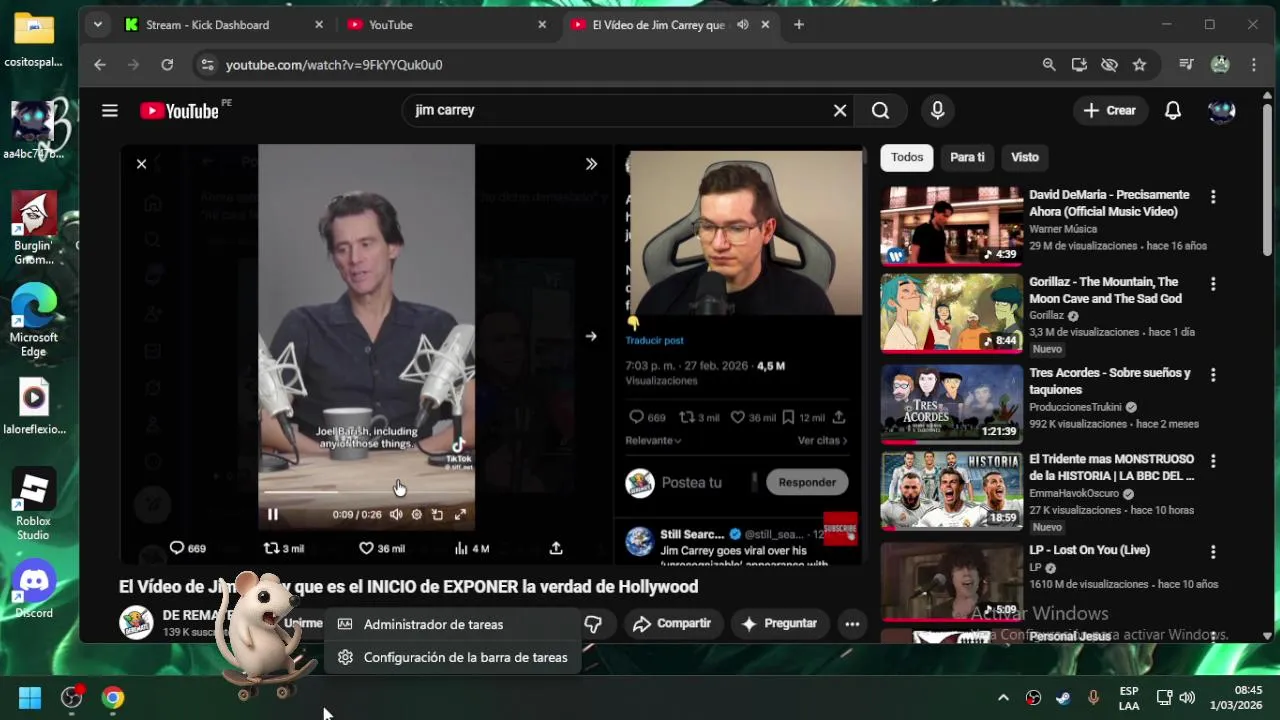Open the DE REMATE channel avatar
1280x720 pixels.
136,622
